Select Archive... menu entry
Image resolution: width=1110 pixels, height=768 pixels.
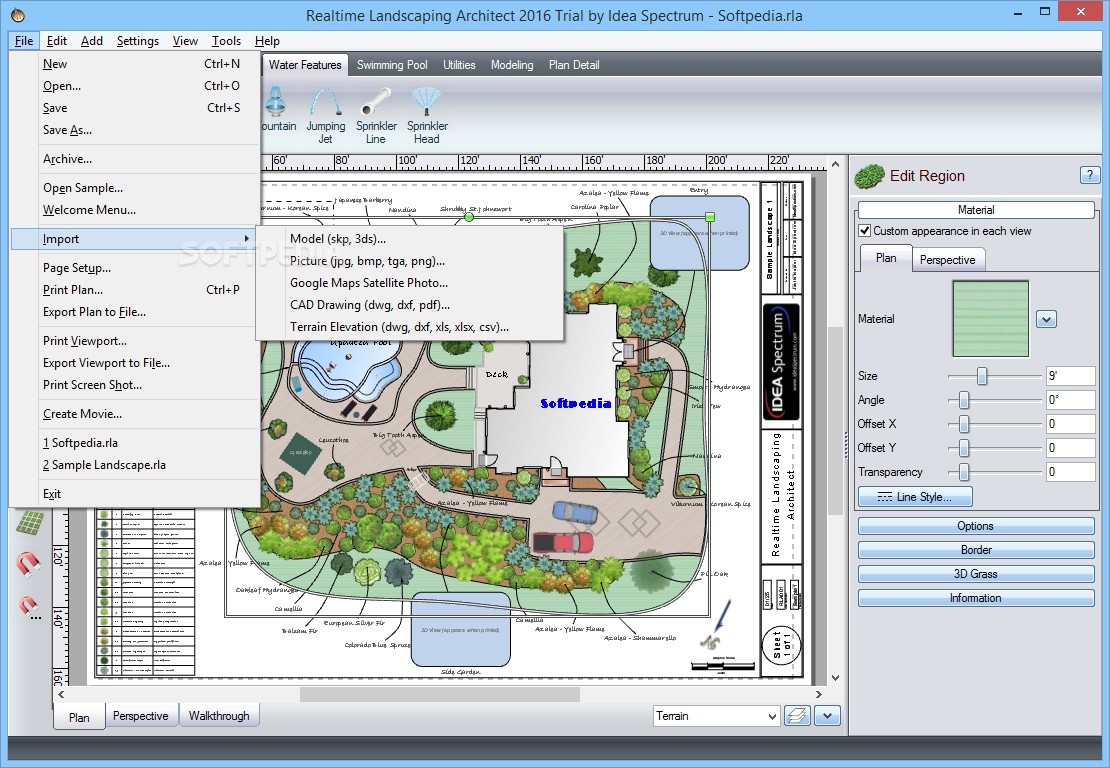[x=135, y=159]
